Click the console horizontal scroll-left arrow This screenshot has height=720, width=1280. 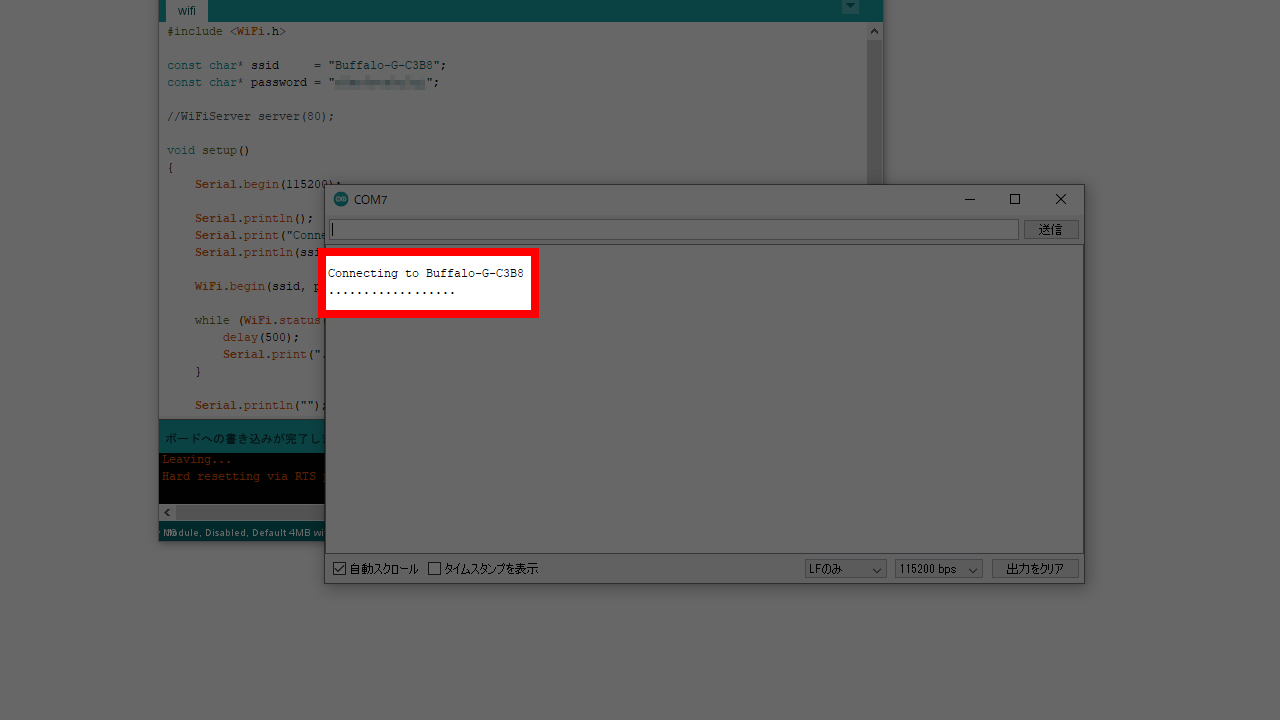point(167,512)
